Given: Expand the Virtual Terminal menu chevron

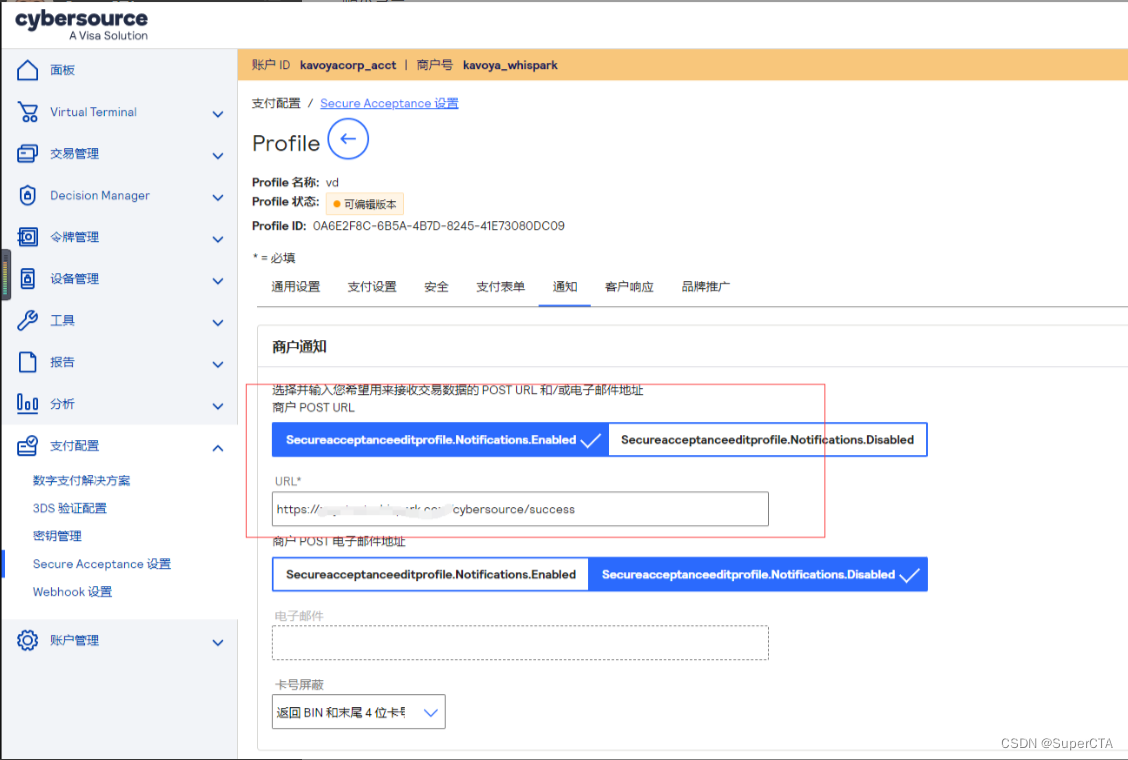Looking at the screenshot, I should pos(218,114).
